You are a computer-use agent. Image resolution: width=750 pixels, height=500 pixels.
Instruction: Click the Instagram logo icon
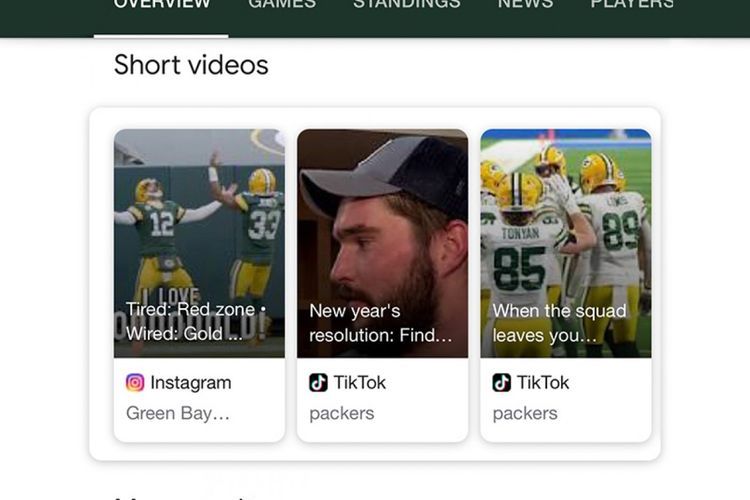135,383
